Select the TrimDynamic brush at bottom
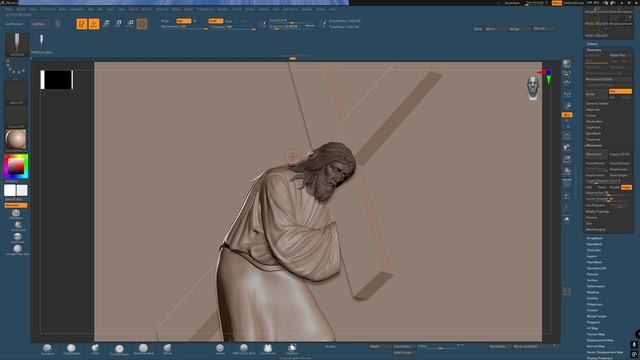 pos(119,349)
